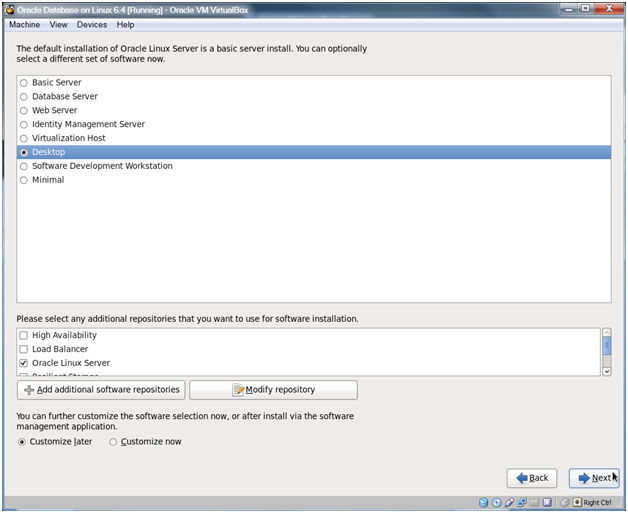
Task: Tick the Load Balancer repository checkbox
Action: pyautogui.click(x=23, y=349)
